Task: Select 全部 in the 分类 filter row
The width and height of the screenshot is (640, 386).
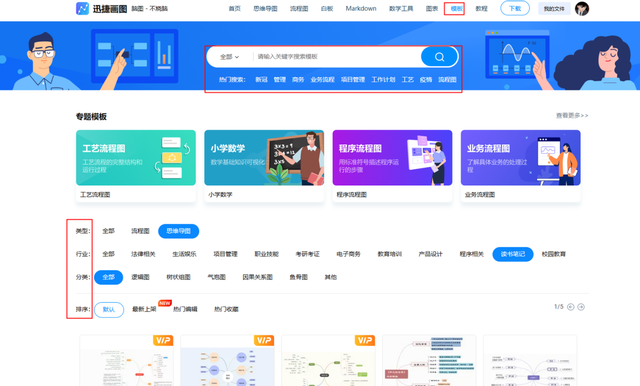Action: tap(109, 277)
